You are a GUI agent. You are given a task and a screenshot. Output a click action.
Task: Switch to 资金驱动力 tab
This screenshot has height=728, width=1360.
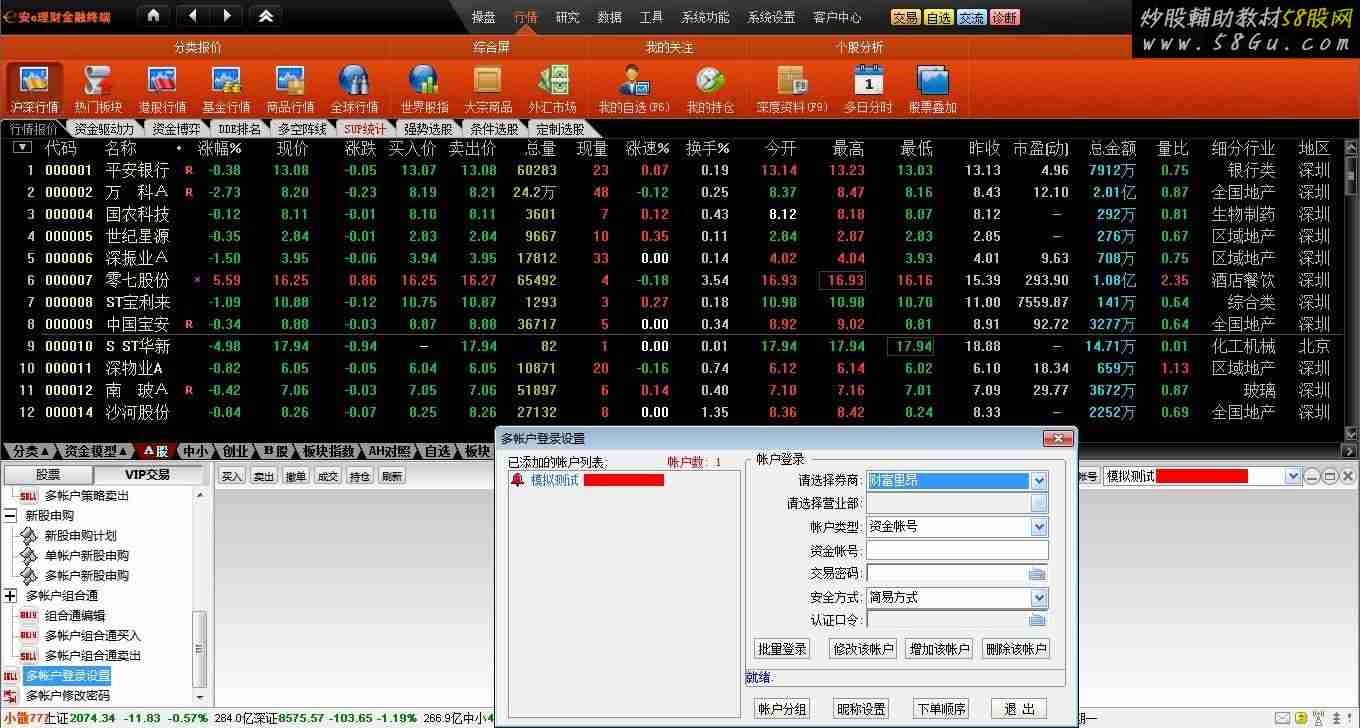103,129
